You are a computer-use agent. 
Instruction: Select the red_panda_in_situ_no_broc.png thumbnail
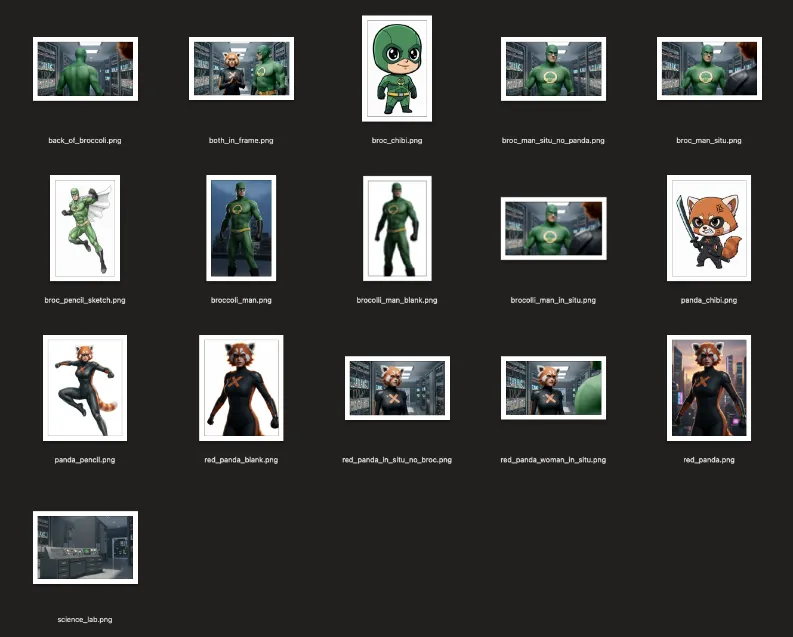pyautogui.click(x=397, y=388)
